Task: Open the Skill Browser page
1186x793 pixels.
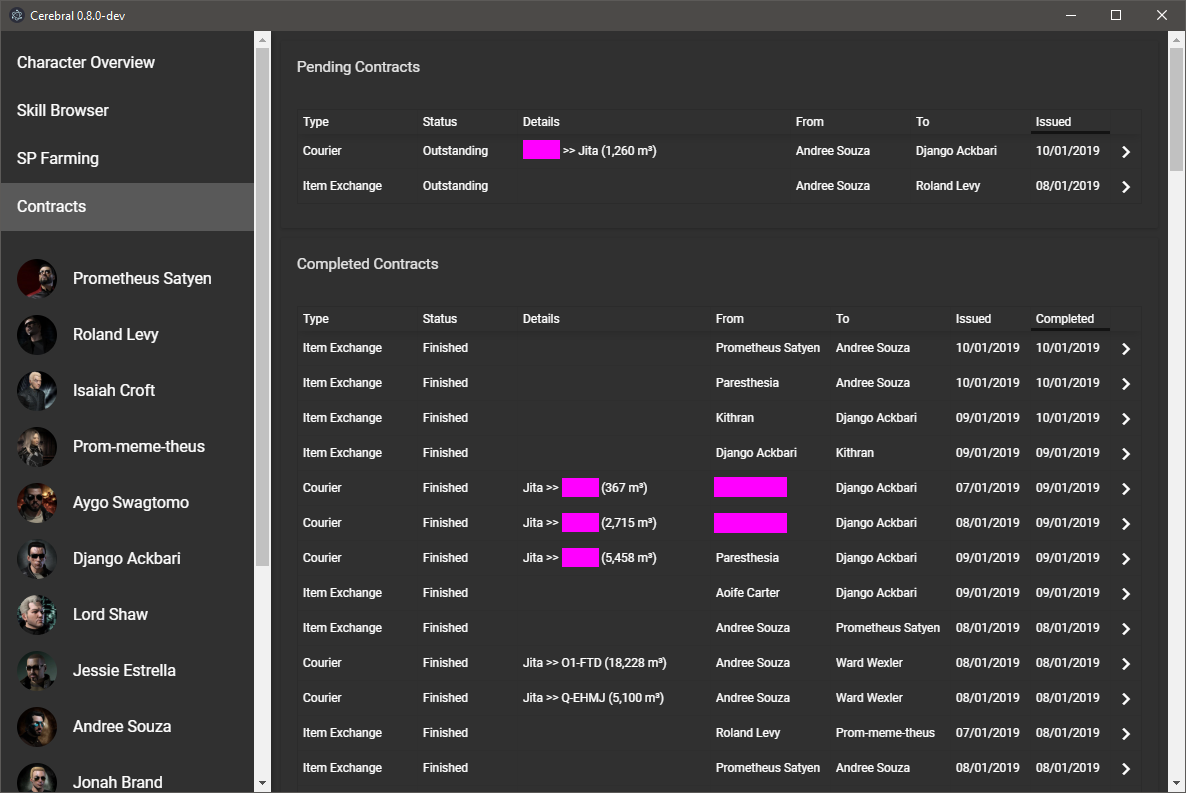Action: [127, 110]
